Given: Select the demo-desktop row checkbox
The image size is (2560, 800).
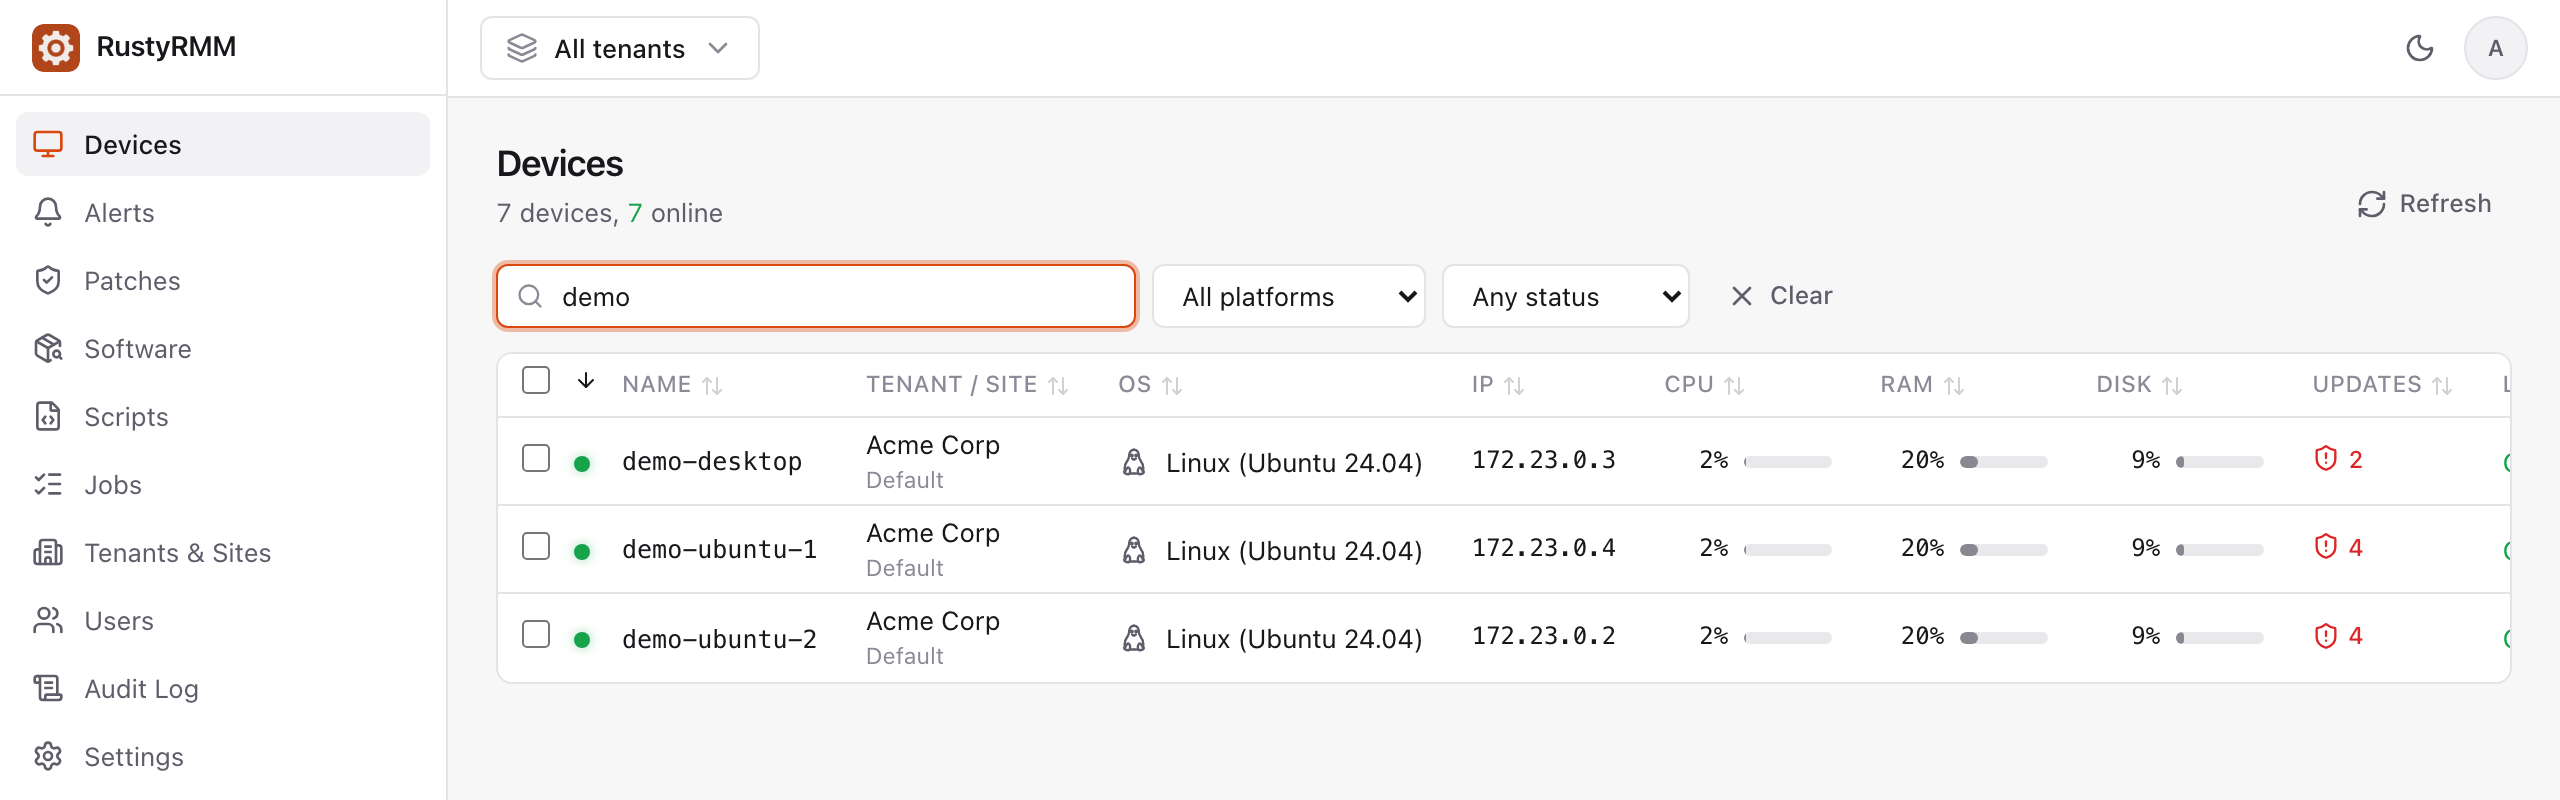Looking at the screenshot, I should coord(536,458).
